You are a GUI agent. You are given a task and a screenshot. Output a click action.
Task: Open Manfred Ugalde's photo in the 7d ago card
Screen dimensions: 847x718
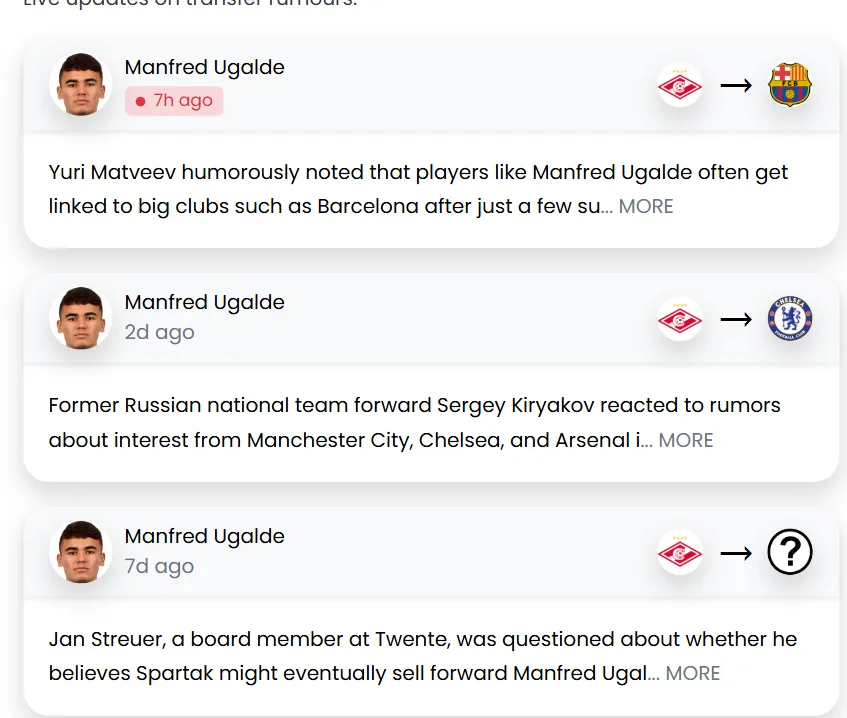81,551
